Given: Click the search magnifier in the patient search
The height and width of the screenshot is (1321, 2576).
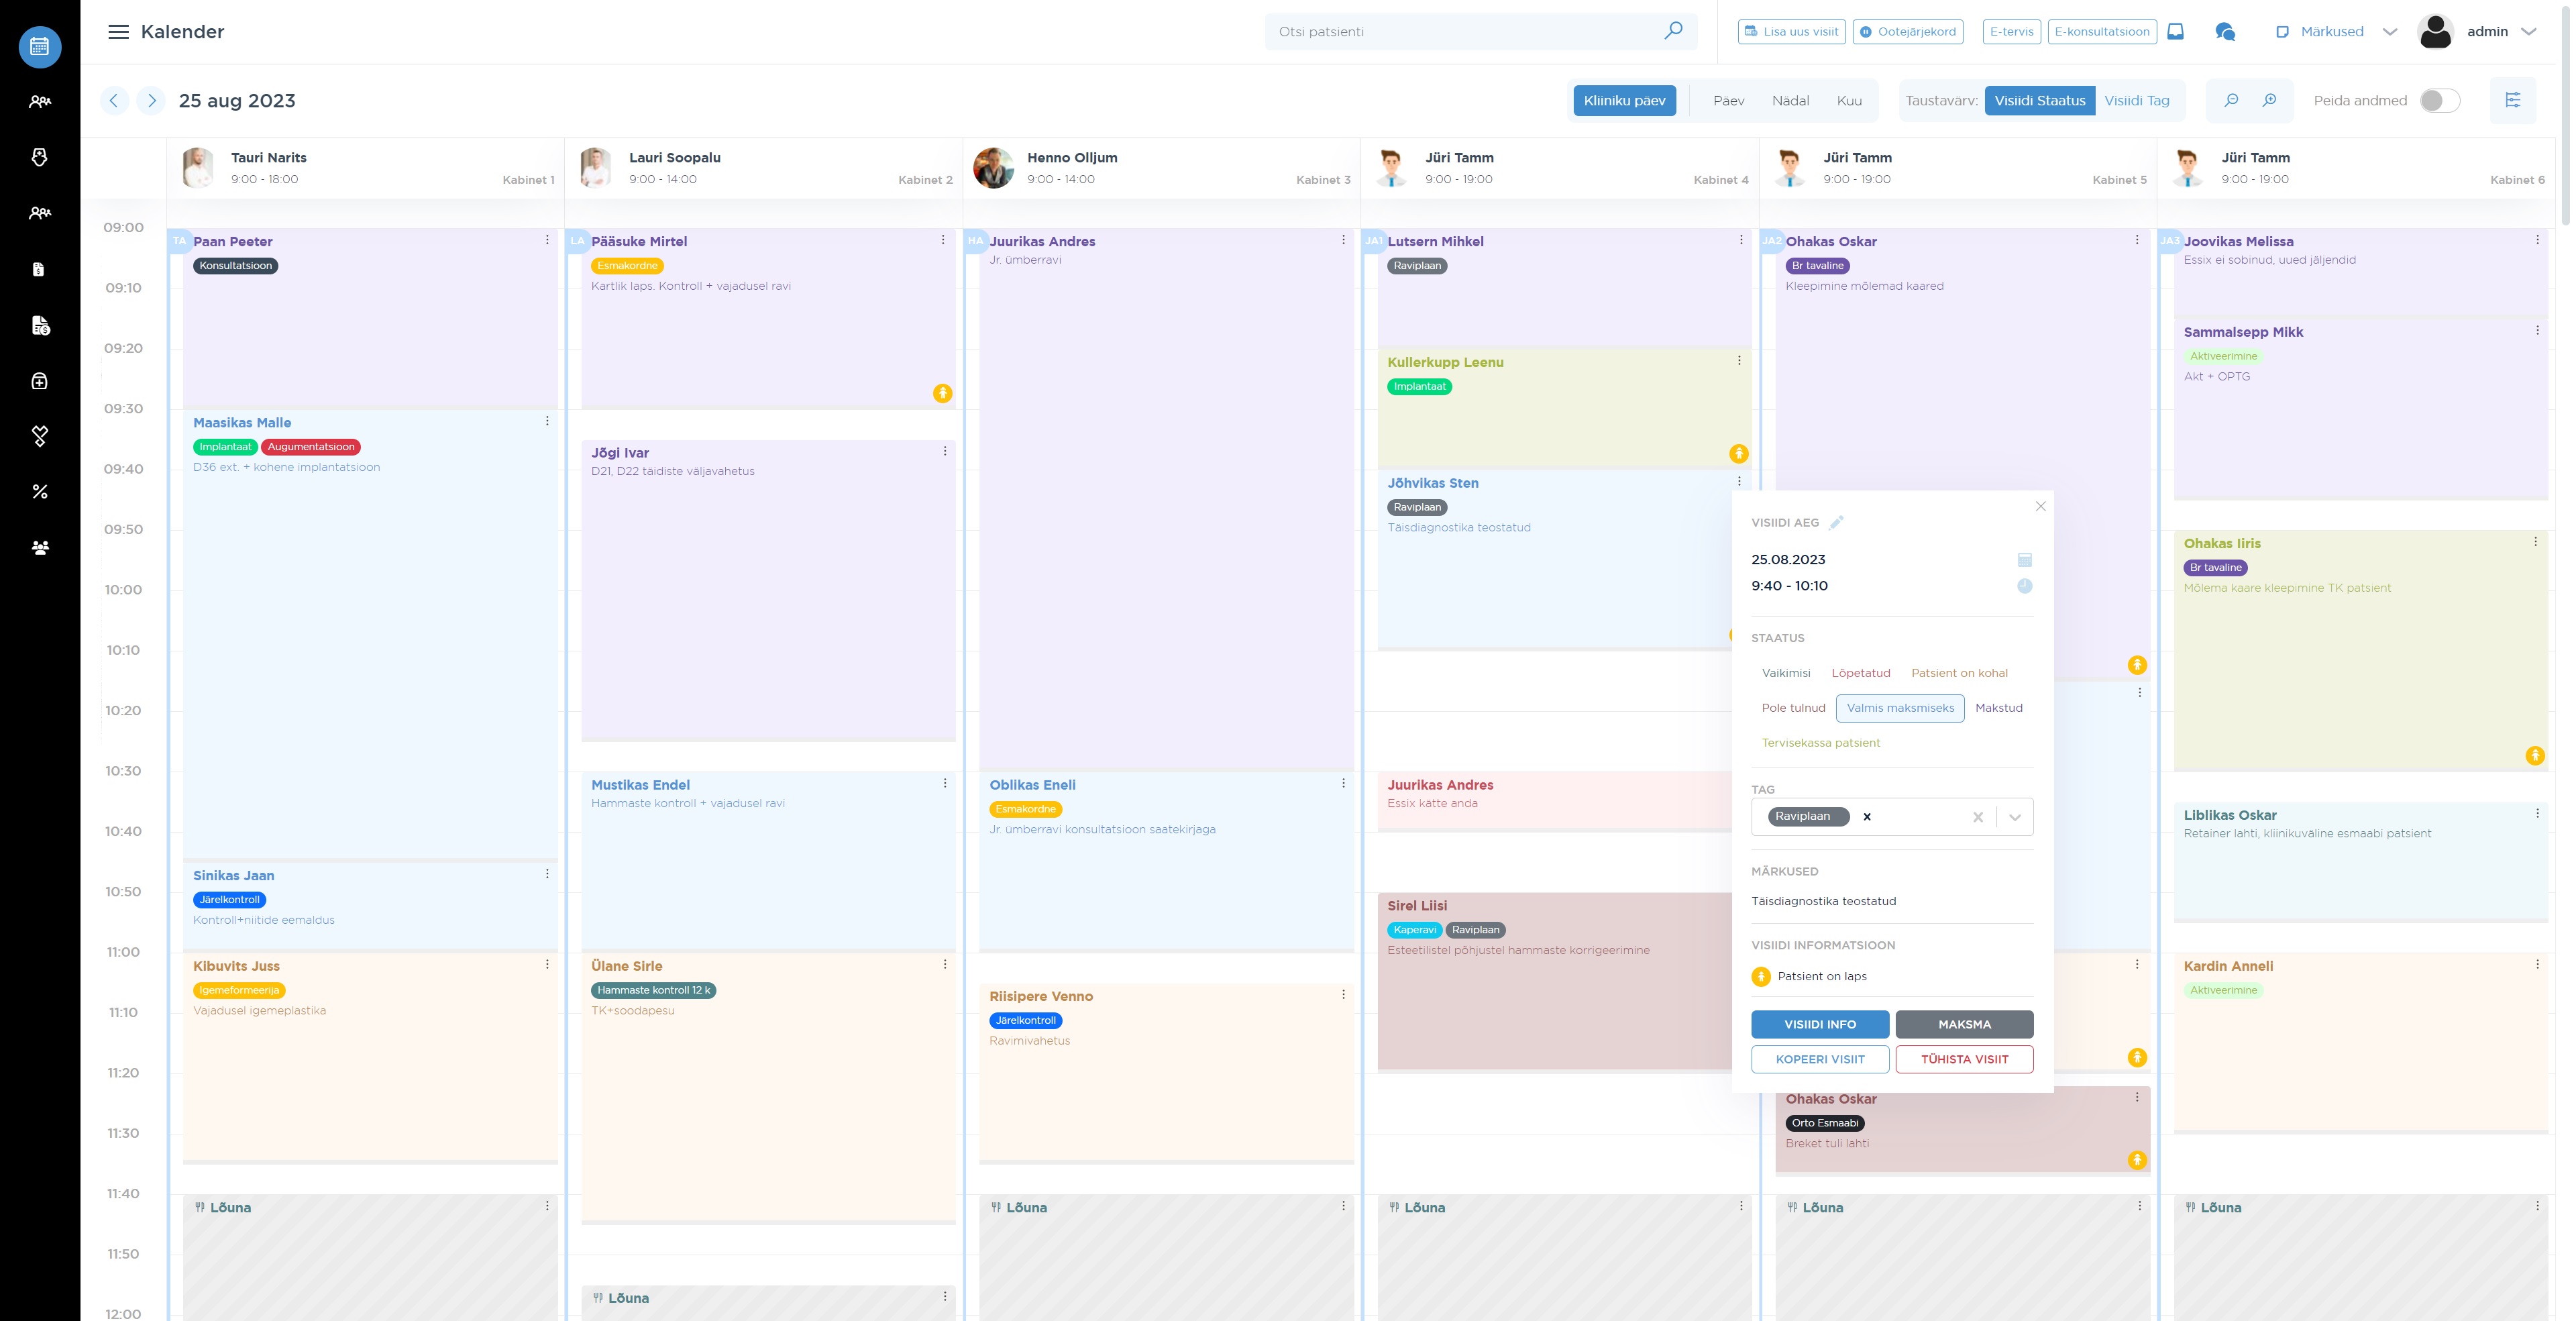Looking at the screenshot, I should [1673, 31].
